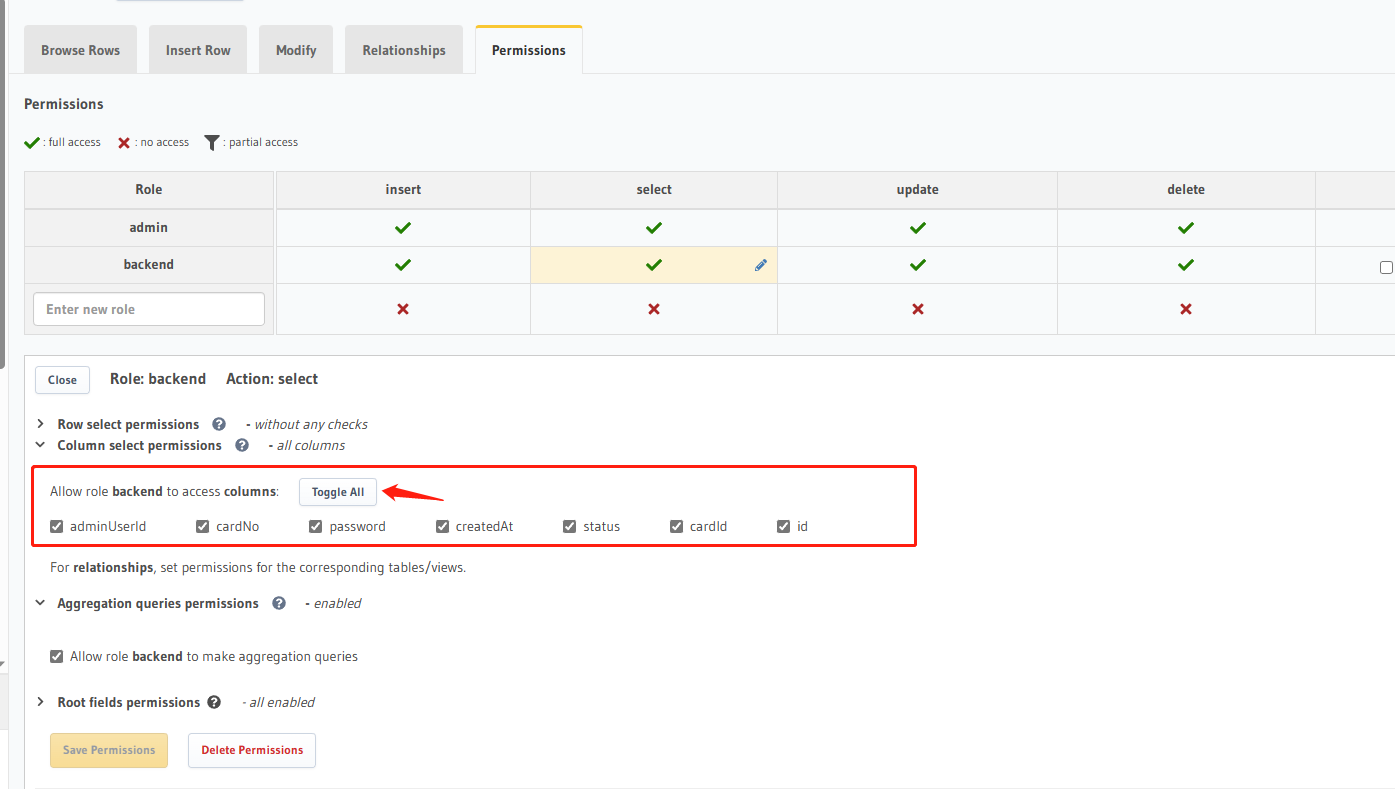Click the Enter new role input field

click(x=148, y=309)
